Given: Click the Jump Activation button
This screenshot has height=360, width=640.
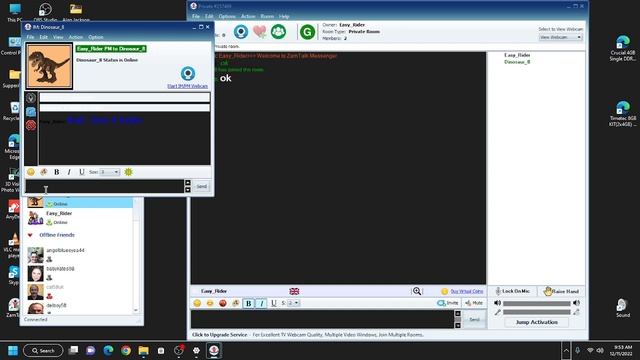Looking at the screenshot, I should click(536, 322).
